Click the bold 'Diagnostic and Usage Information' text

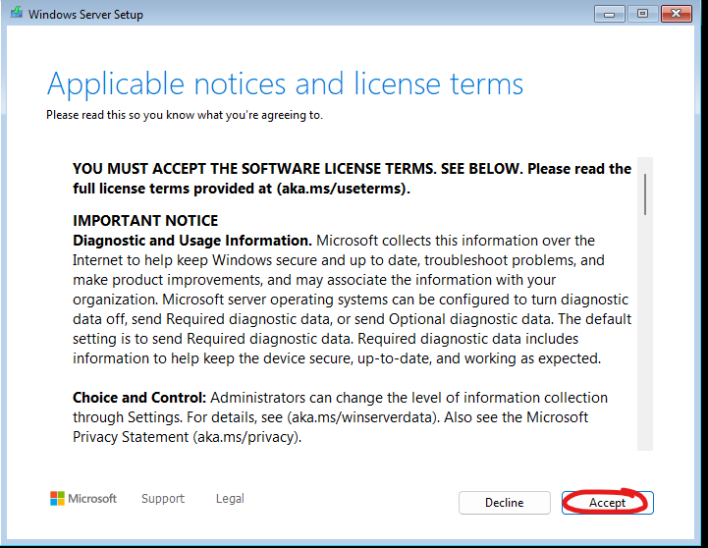(x=192, y=241)
